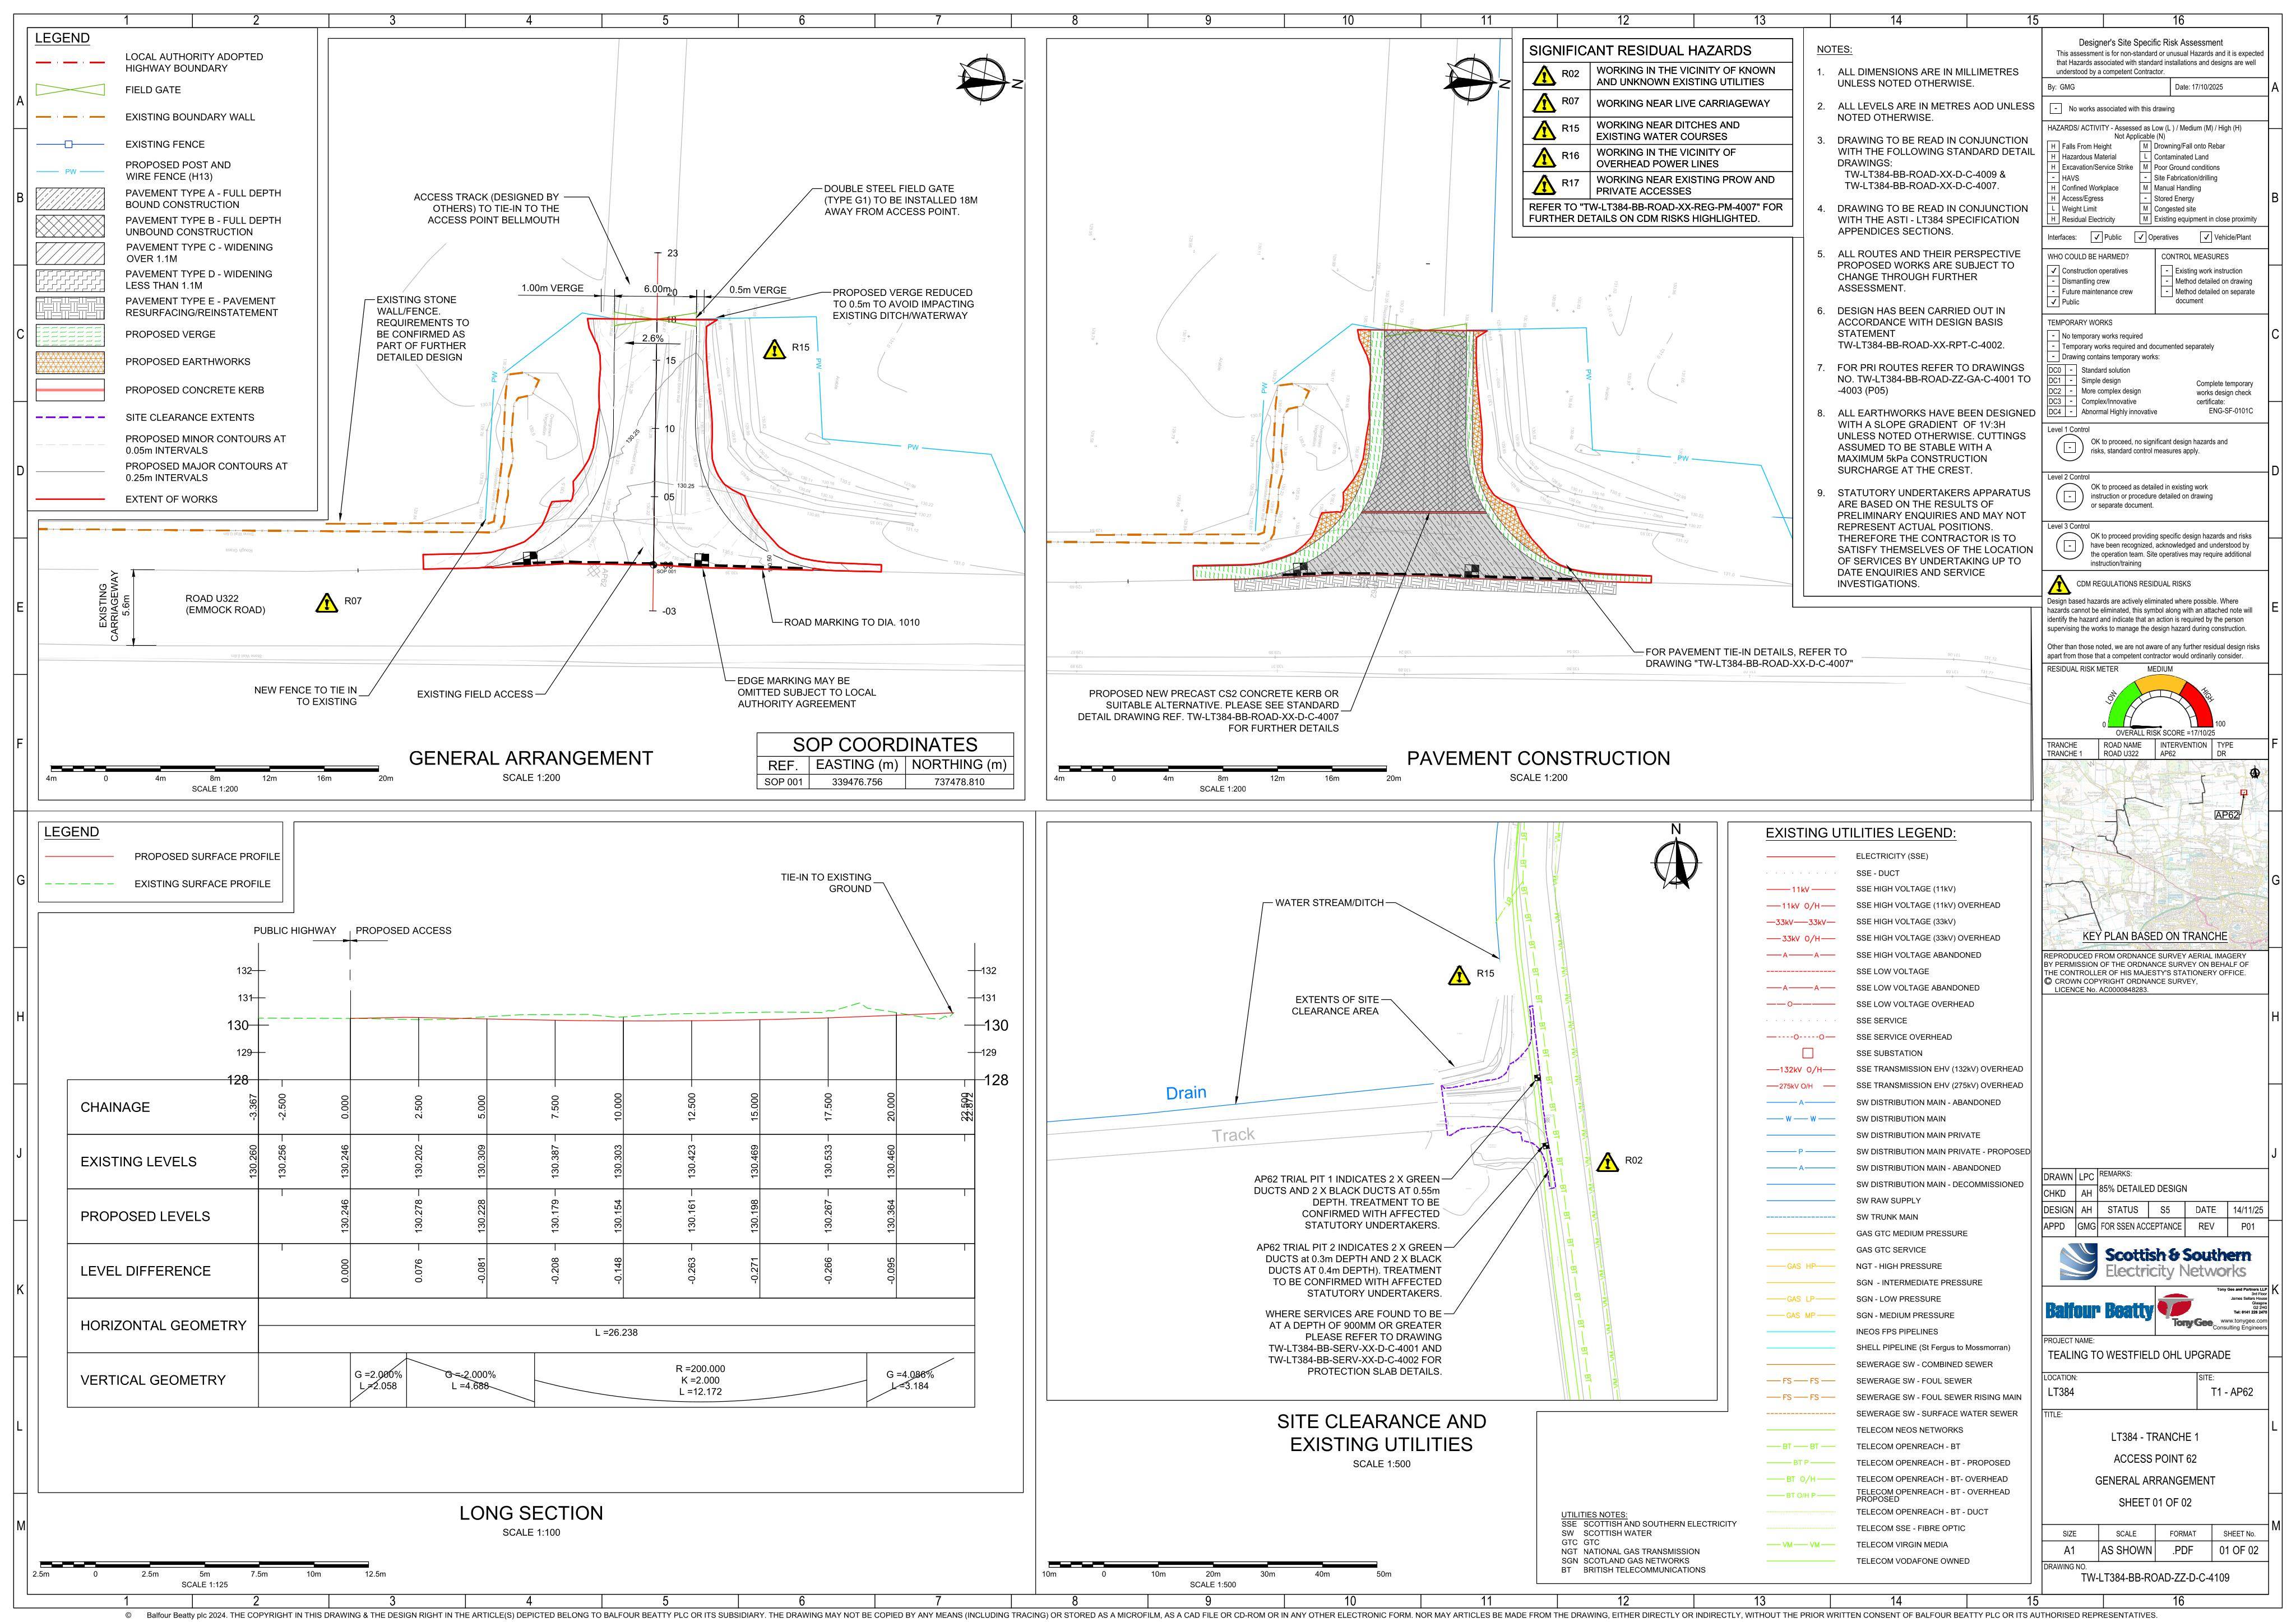Click the revision P01 cell

click(2248, 1226)
